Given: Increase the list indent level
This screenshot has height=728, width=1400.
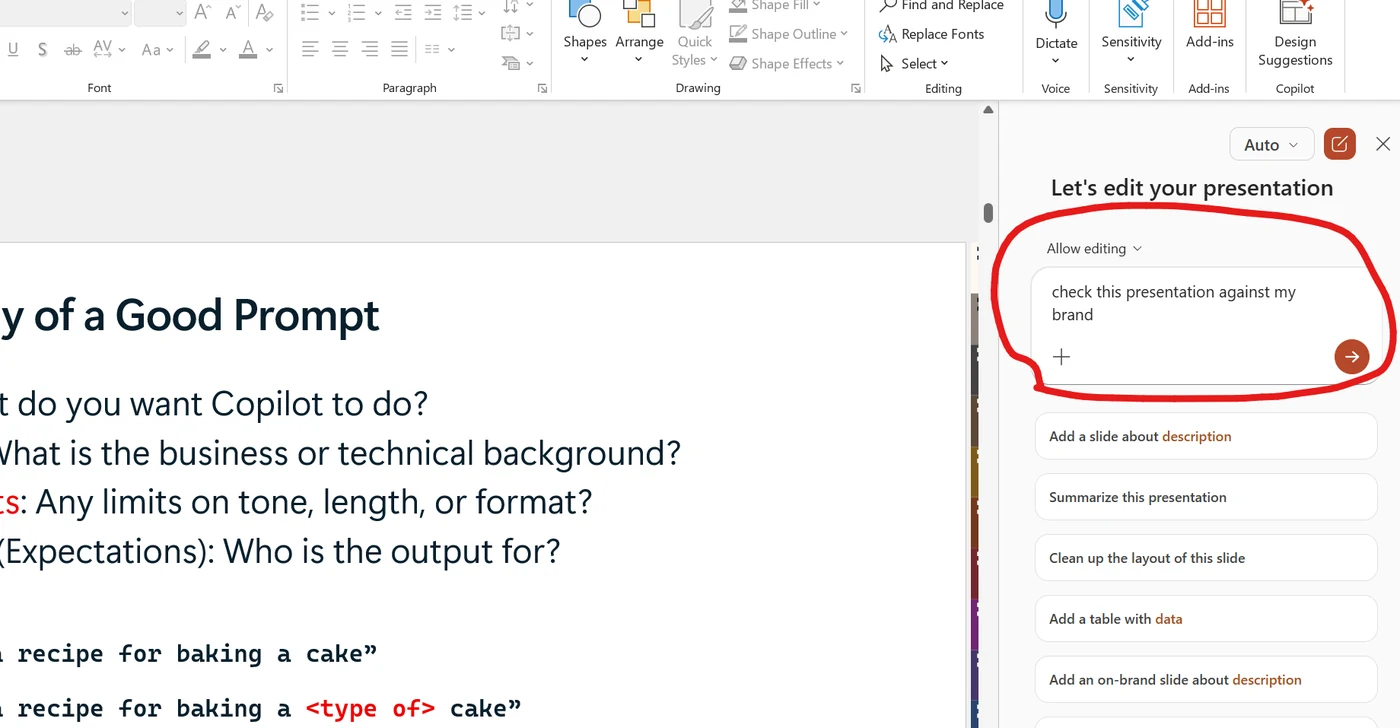Looking at the screenshot, I should (432, 13).
